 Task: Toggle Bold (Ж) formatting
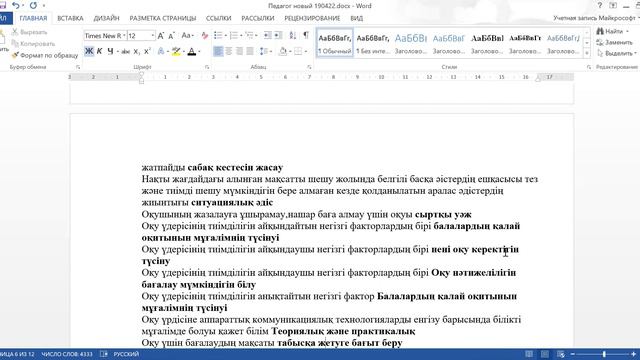pyautogui.click(x=89, y=51)
